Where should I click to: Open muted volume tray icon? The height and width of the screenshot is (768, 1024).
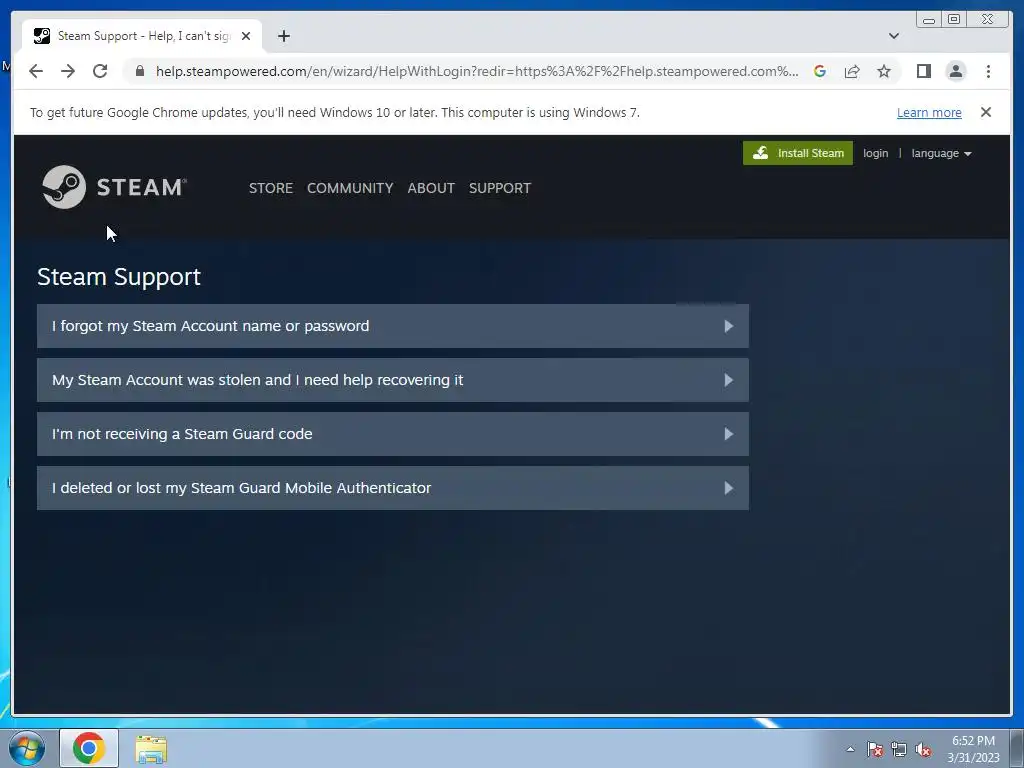(923, 749)
